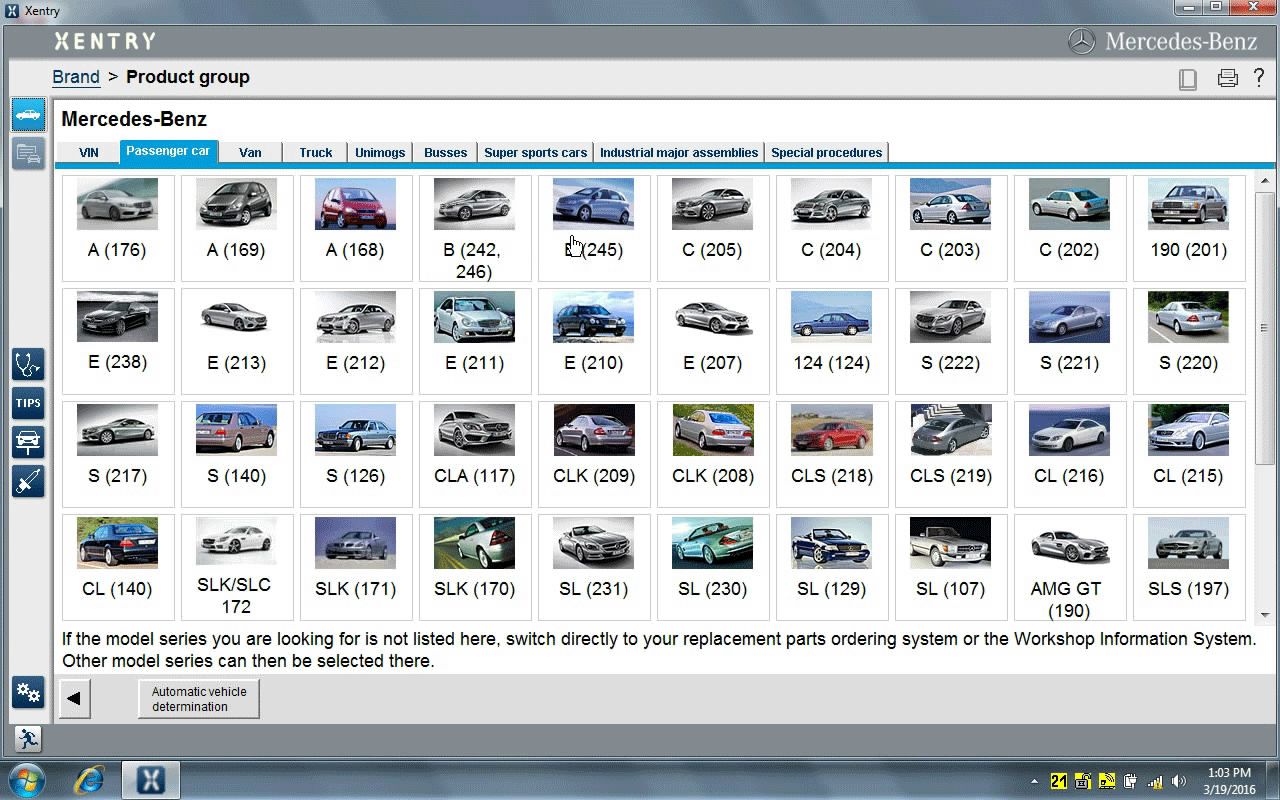This screenshot has width=1280, height=800.
Task: Click the printer icon
Action: pos(1227,79)
